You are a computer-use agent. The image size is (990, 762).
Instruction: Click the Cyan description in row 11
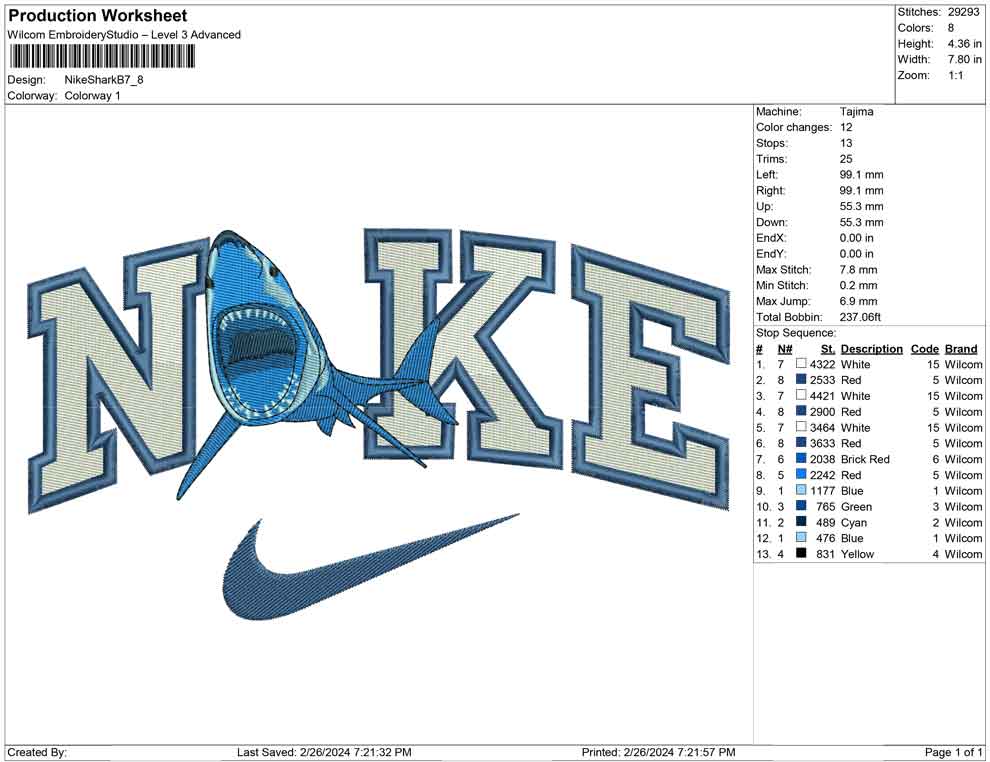pyautogui.click(x=854, y=522)
